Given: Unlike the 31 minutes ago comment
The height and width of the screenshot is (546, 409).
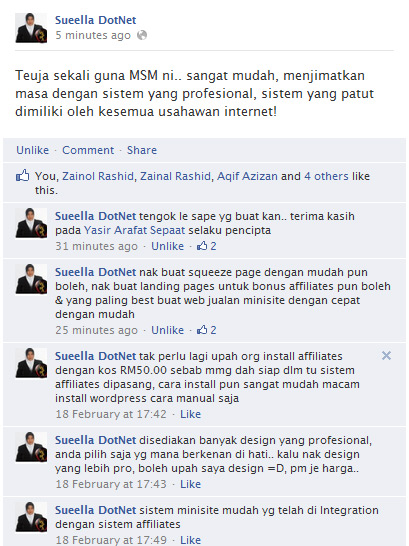Looking at the screenshot, I should tap(167, 246).
